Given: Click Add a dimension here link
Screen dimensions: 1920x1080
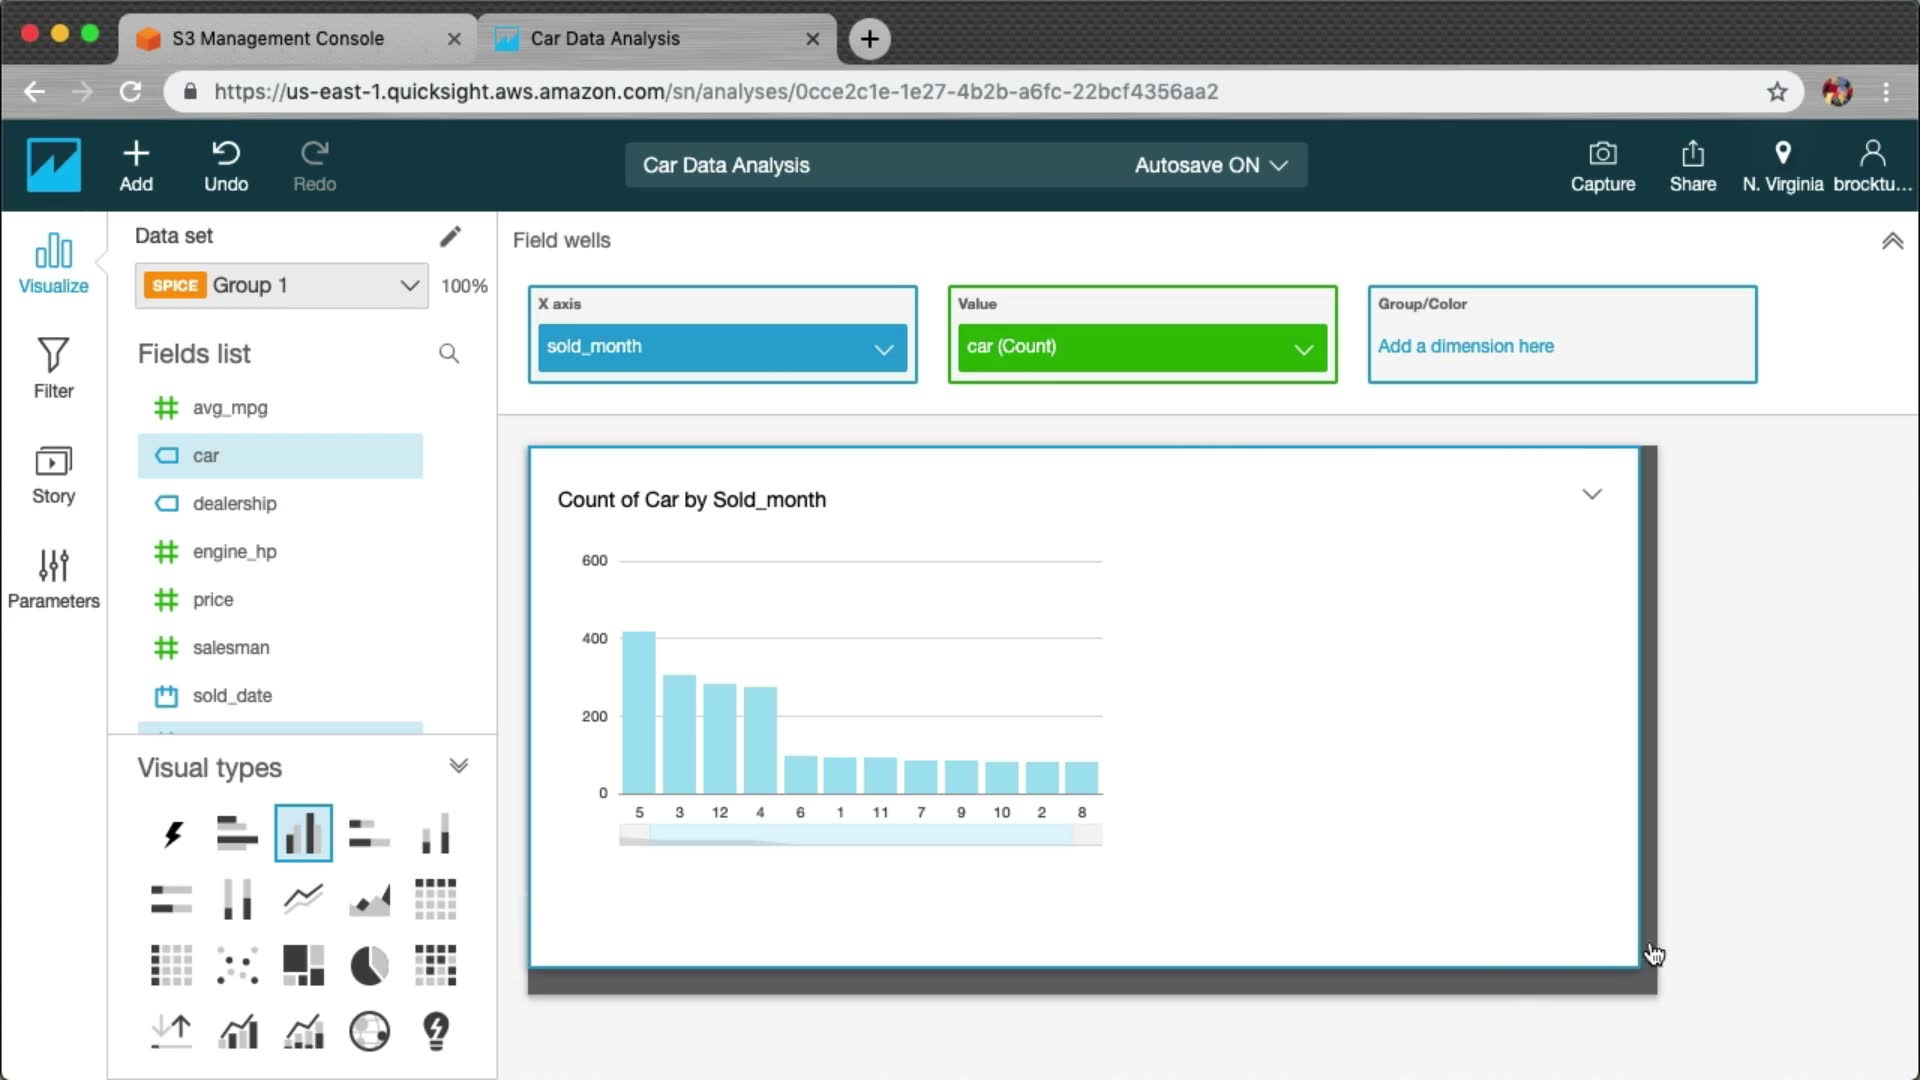Looking at the screenshot, I should pos(1465,346).
